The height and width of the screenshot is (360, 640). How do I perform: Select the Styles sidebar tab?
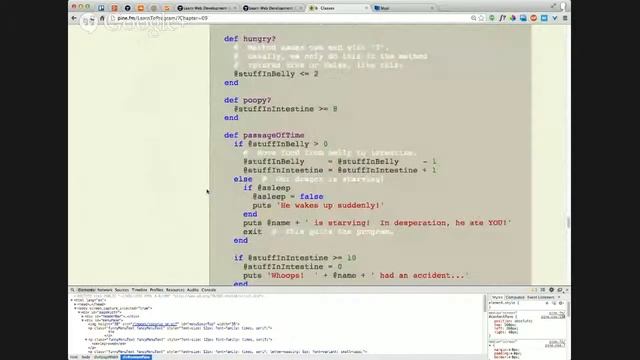click(497, 297)
